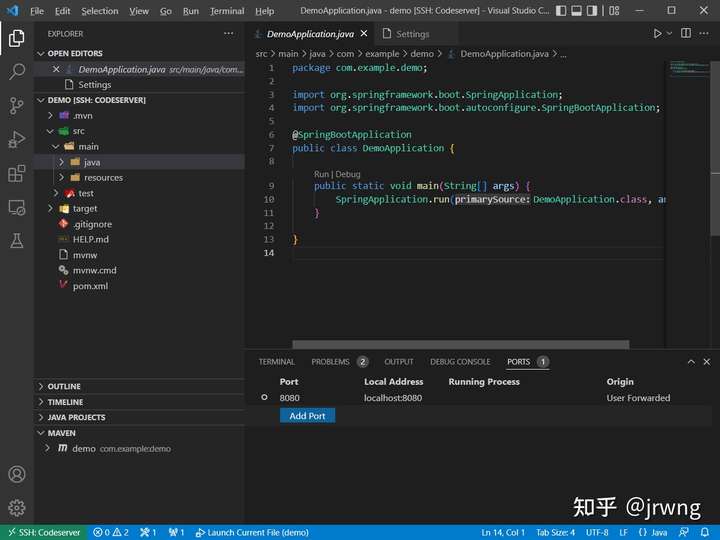
Task: Expand the target folder
Action: coord(50,208)
